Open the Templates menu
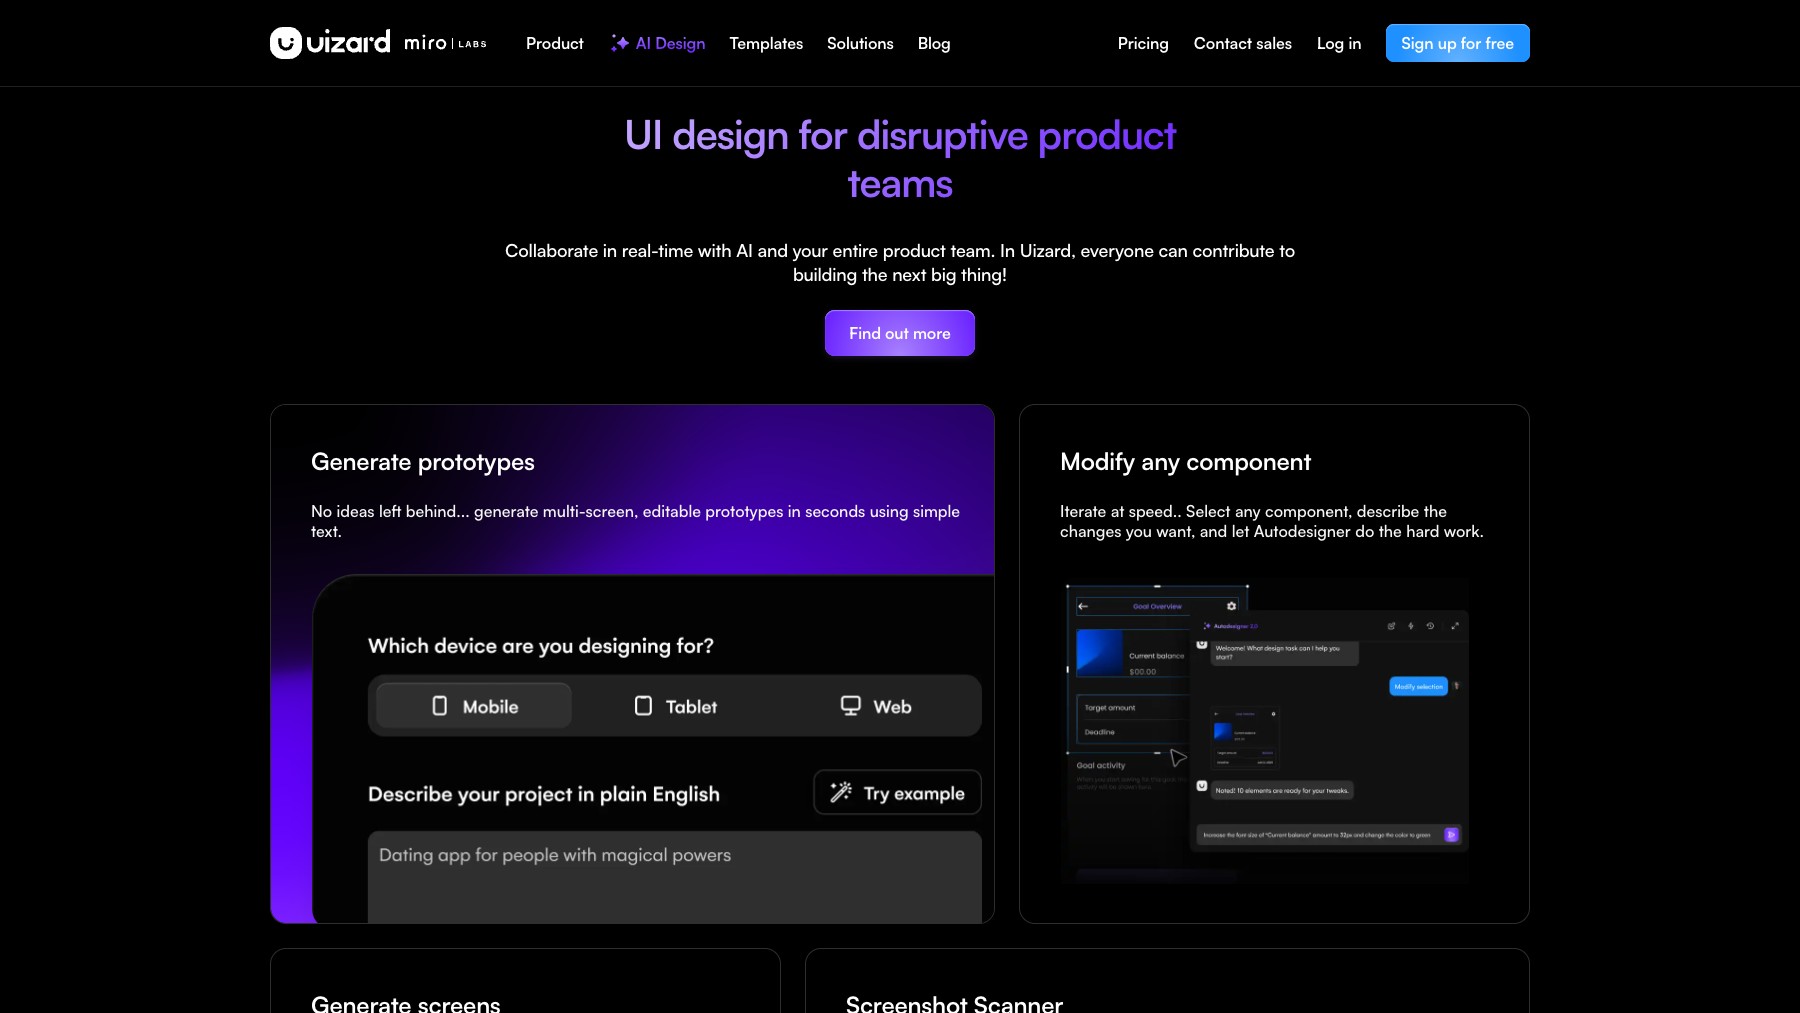The width and height of the screenshot is (1800, 1013). tap(766, 43)
